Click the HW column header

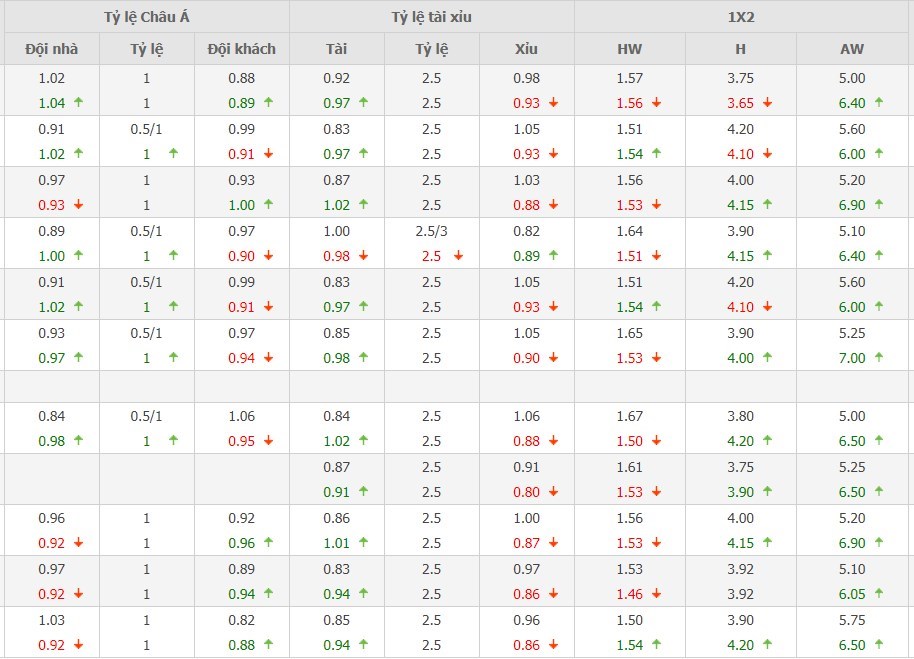(x=630, y=48)
